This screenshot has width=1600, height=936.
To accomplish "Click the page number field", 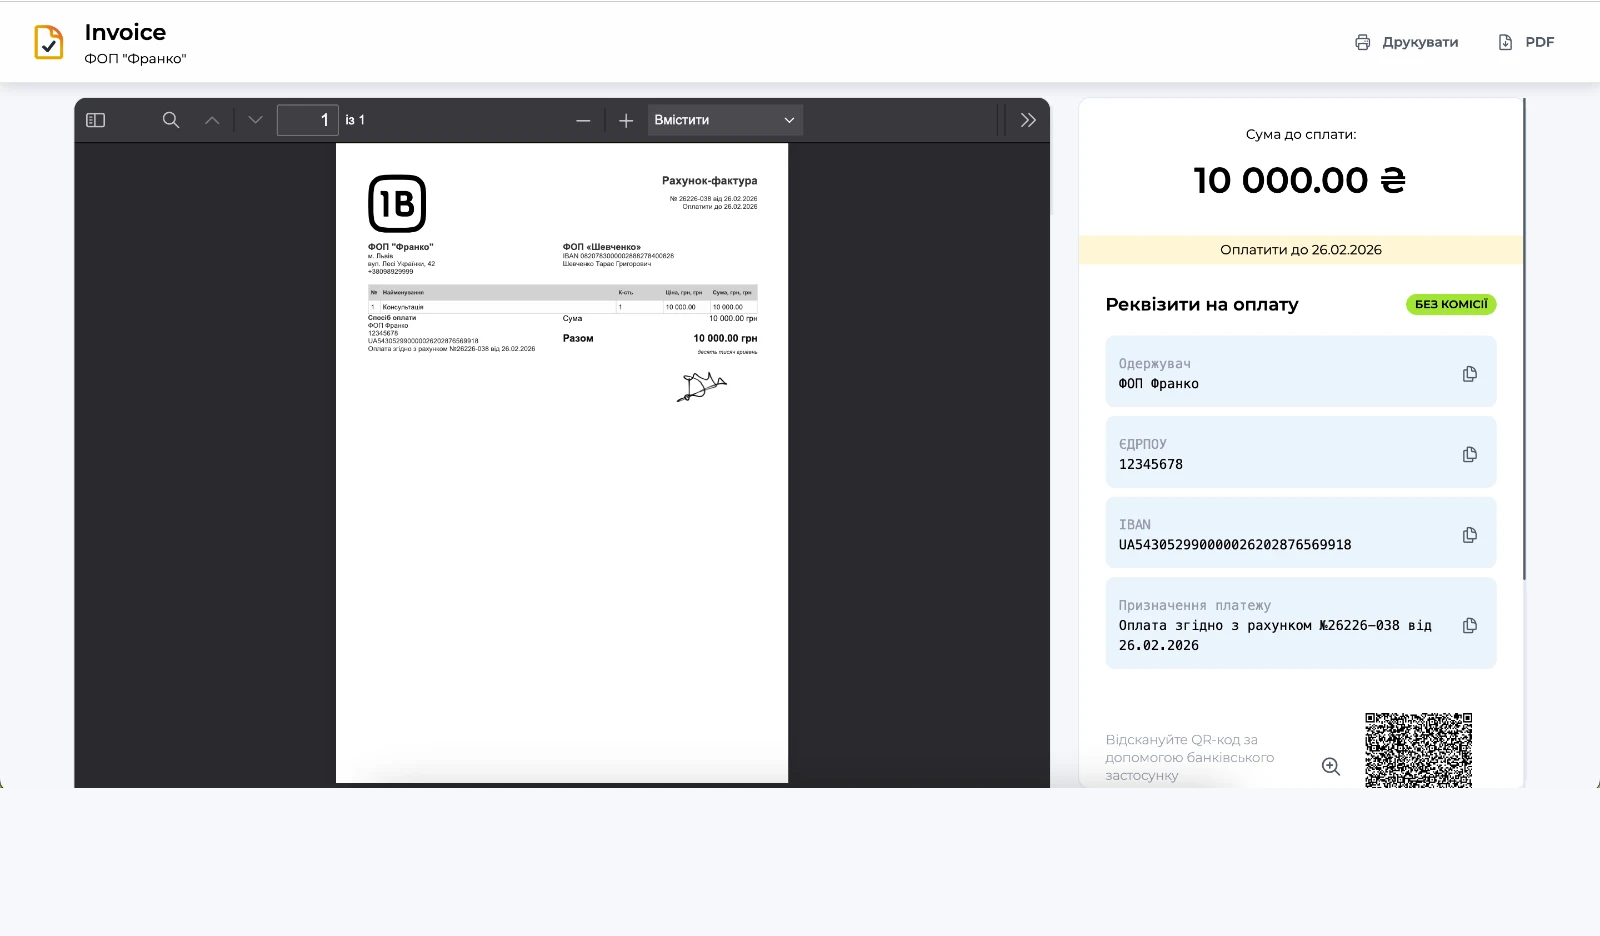I will coord(308,120).
